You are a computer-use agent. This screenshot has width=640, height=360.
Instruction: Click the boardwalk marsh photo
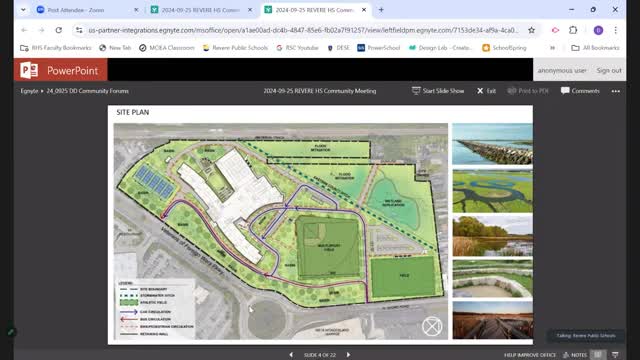[x=492, y=320]
